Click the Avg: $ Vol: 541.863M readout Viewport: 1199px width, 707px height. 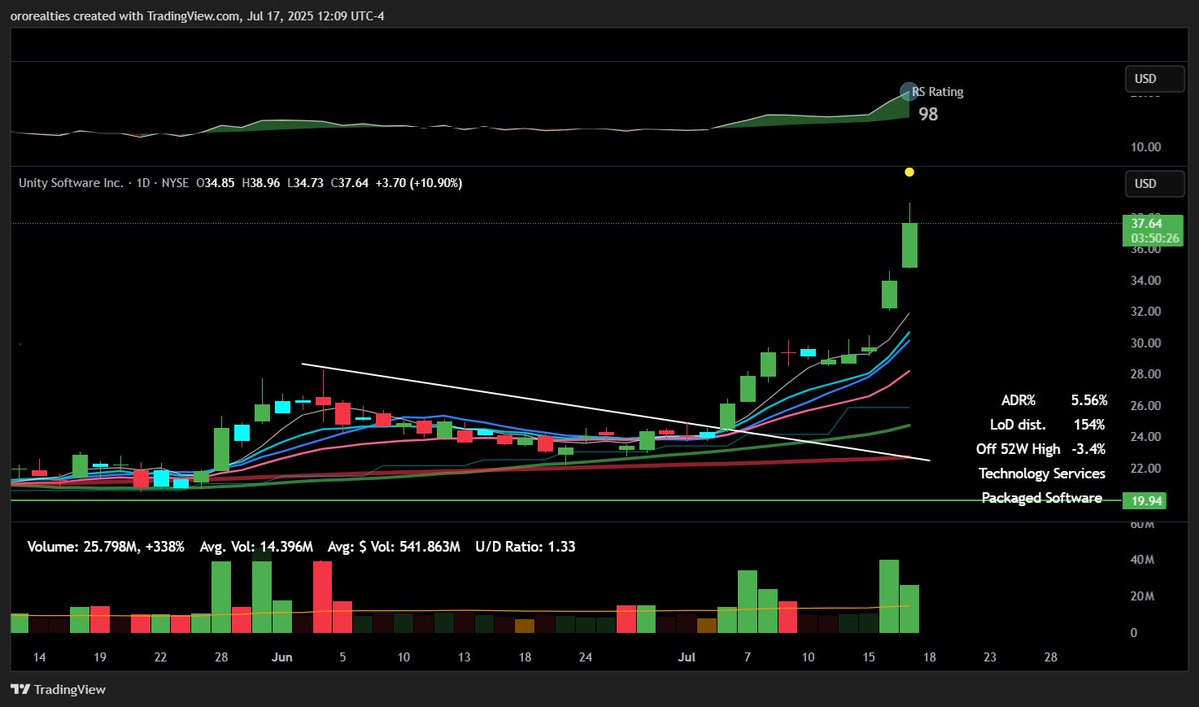tap(394, 546)
